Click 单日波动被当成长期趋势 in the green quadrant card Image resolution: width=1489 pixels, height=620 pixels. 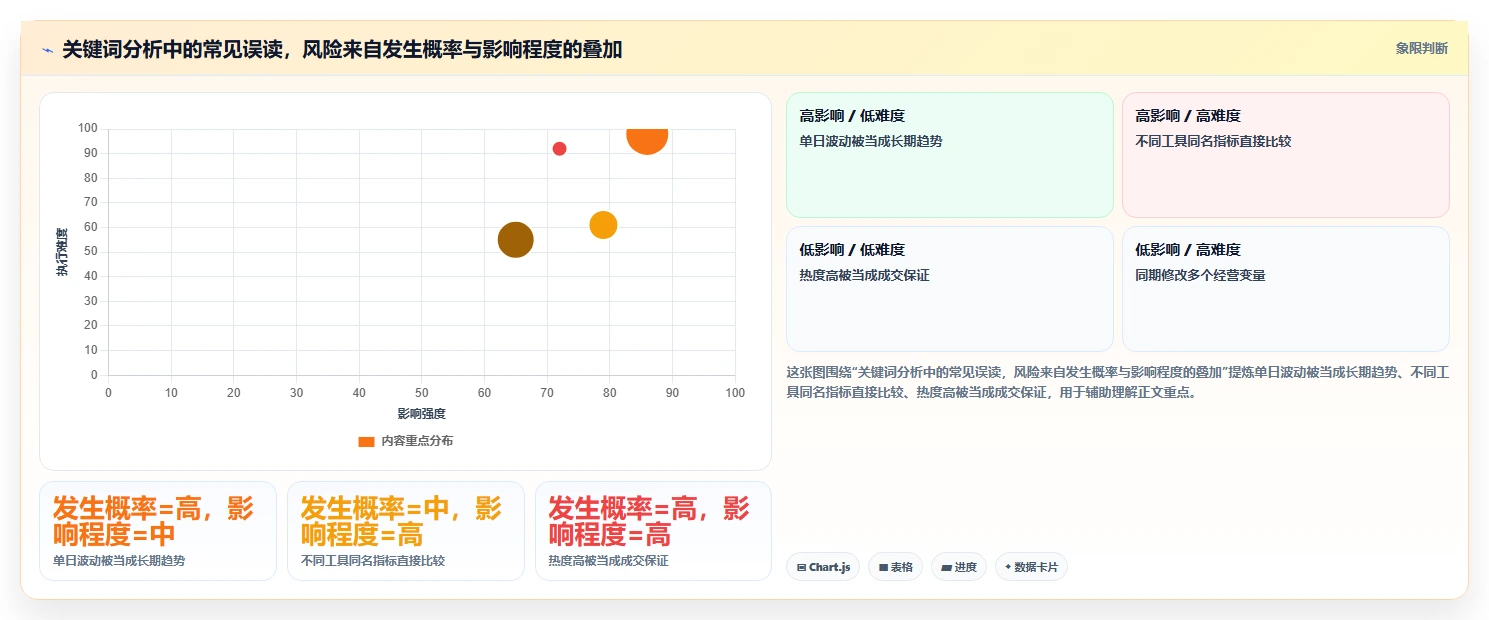click(871, 141)
